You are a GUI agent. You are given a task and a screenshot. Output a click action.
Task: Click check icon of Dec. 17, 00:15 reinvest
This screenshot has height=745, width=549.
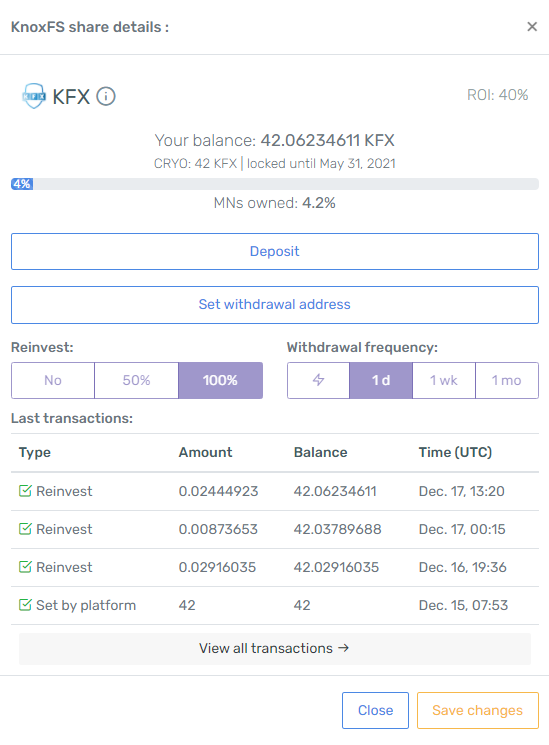point(25,529)
